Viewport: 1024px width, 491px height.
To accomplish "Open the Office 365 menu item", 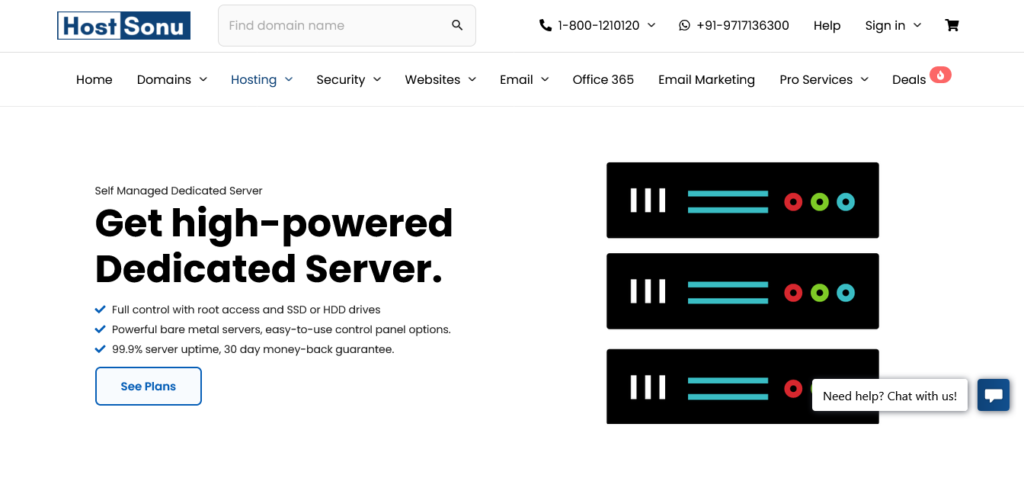I will pos(603,80).
